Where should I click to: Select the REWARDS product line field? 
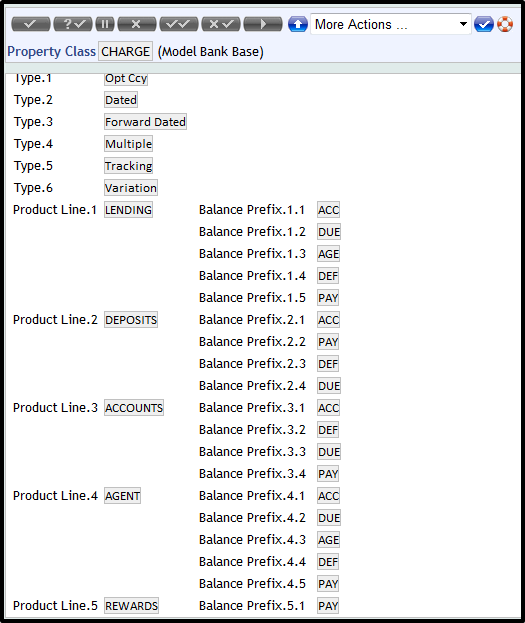click(132, 606)
